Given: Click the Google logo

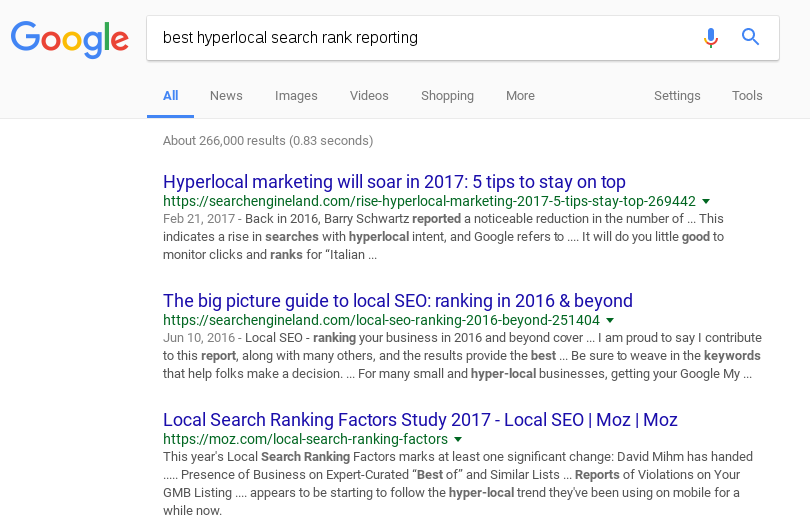Looking at the screenshot, I should click(x=70, y=39).
